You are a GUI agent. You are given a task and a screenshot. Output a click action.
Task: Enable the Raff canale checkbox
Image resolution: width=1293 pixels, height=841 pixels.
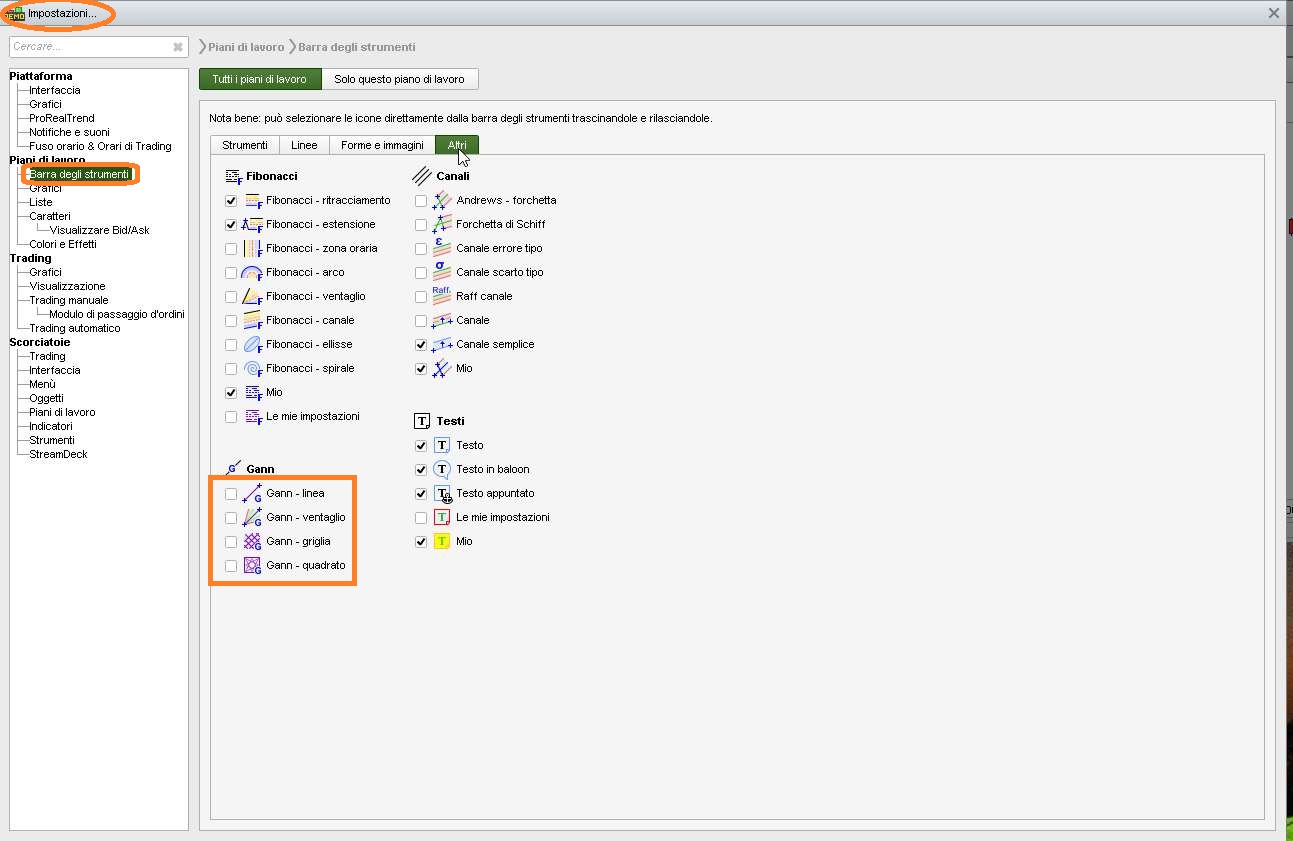421,296
